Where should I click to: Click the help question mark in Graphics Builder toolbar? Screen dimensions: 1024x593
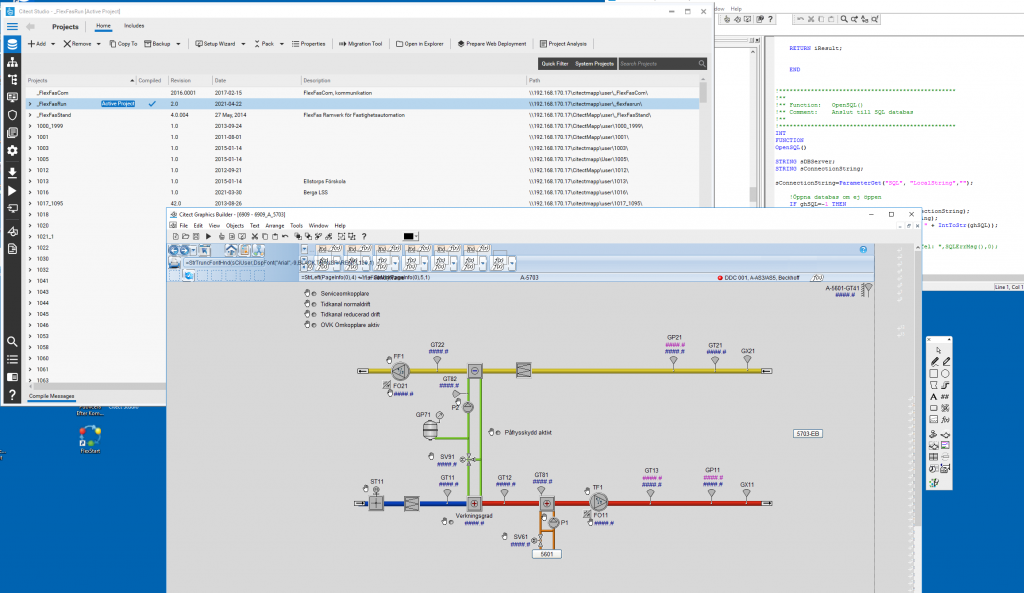pos(364,236)
